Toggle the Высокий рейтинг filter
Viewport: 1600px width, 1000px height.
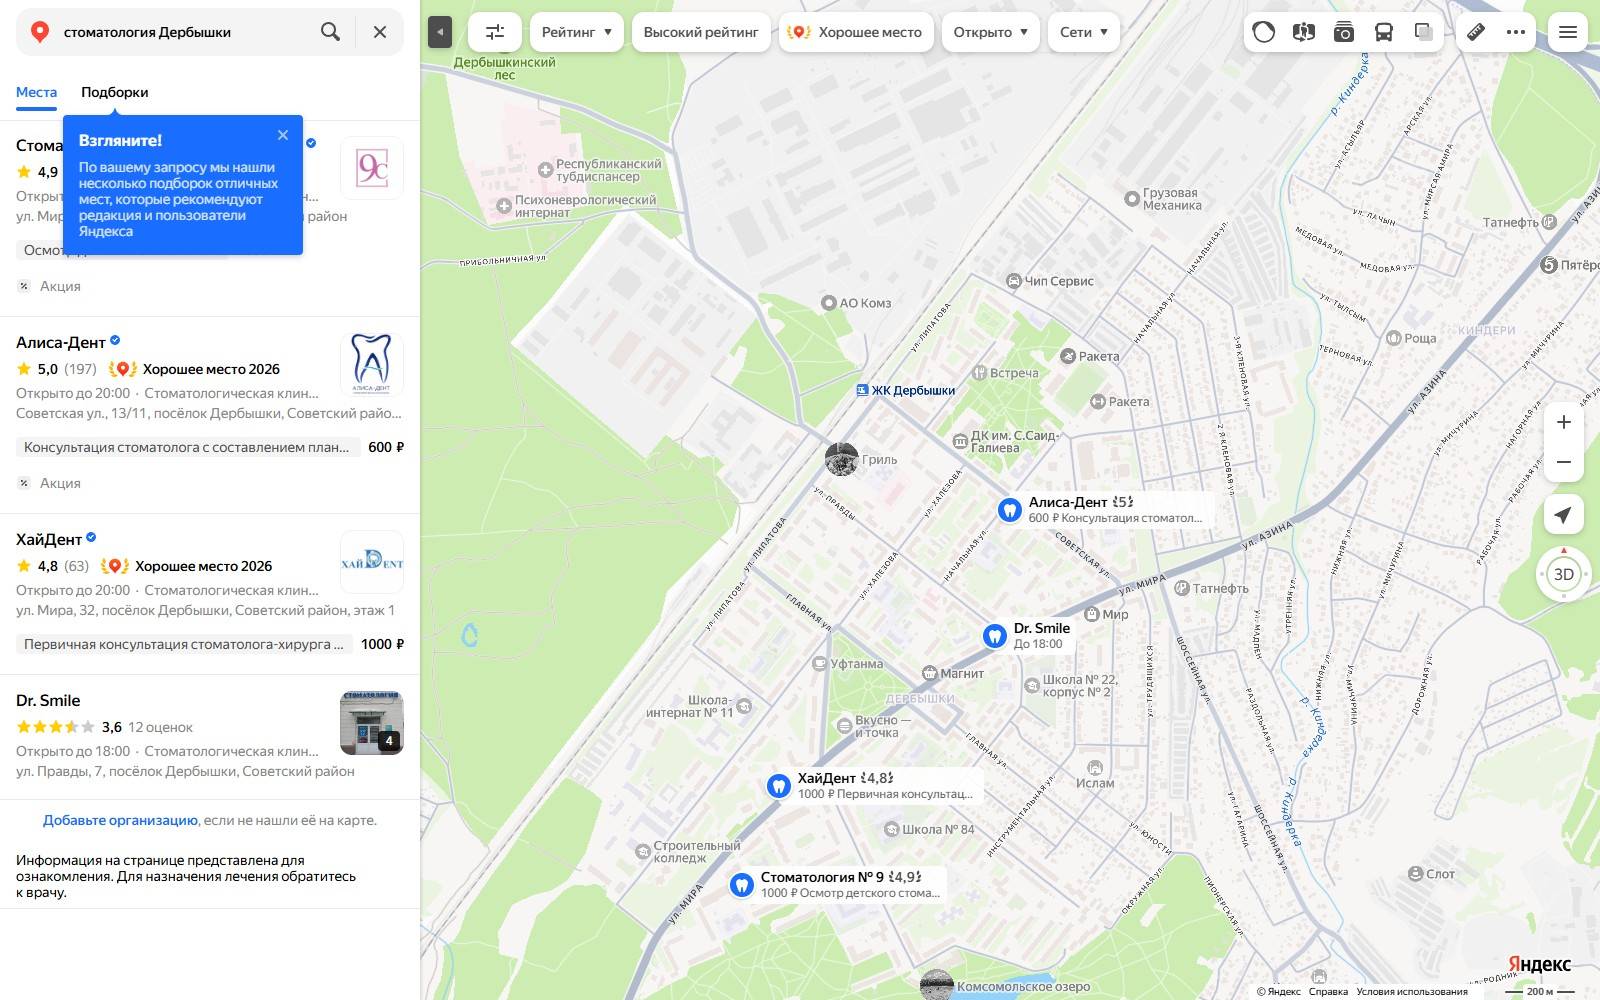tap(701, 32)
